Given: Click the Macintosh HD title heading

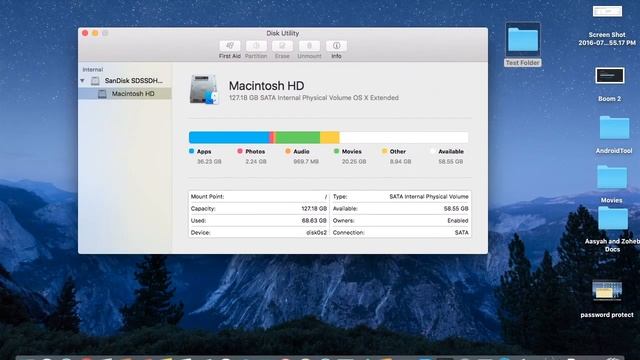Looking at the screenshot, I should coord(267,86).
